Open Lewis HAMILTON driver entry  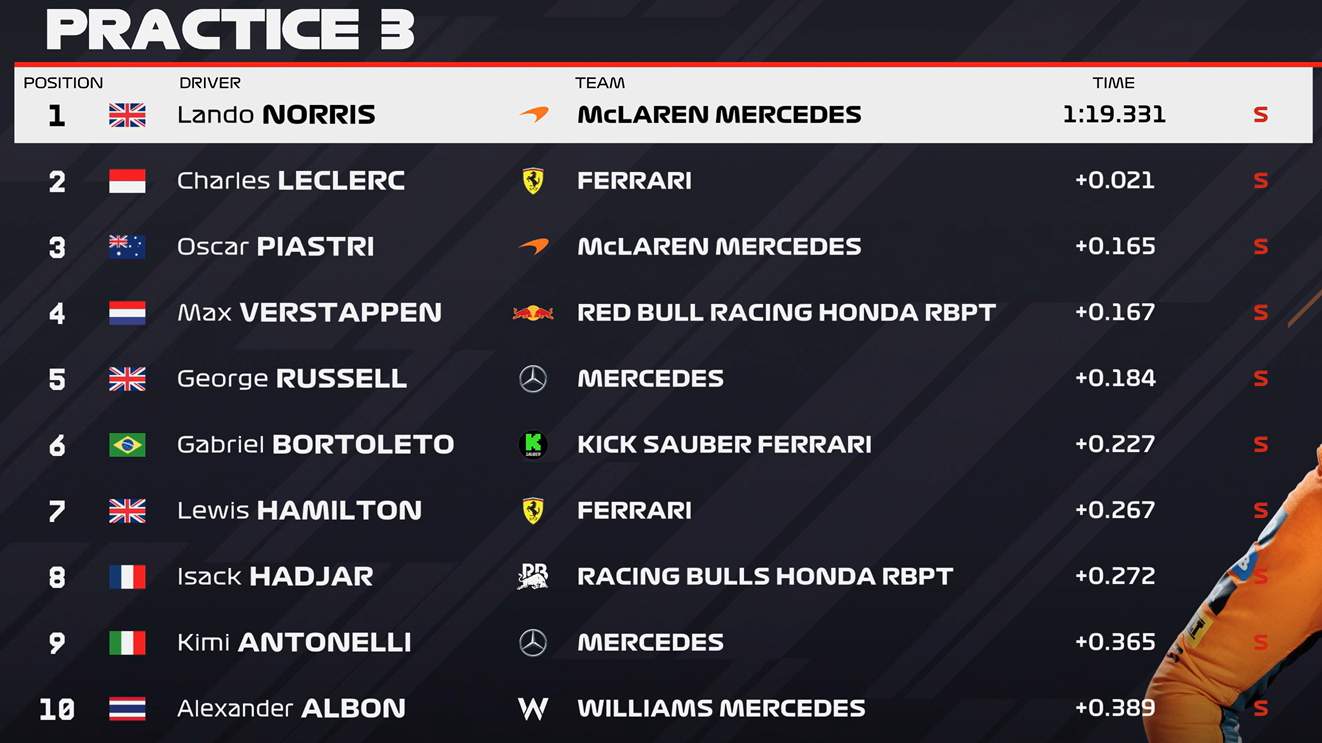[299, 511]
